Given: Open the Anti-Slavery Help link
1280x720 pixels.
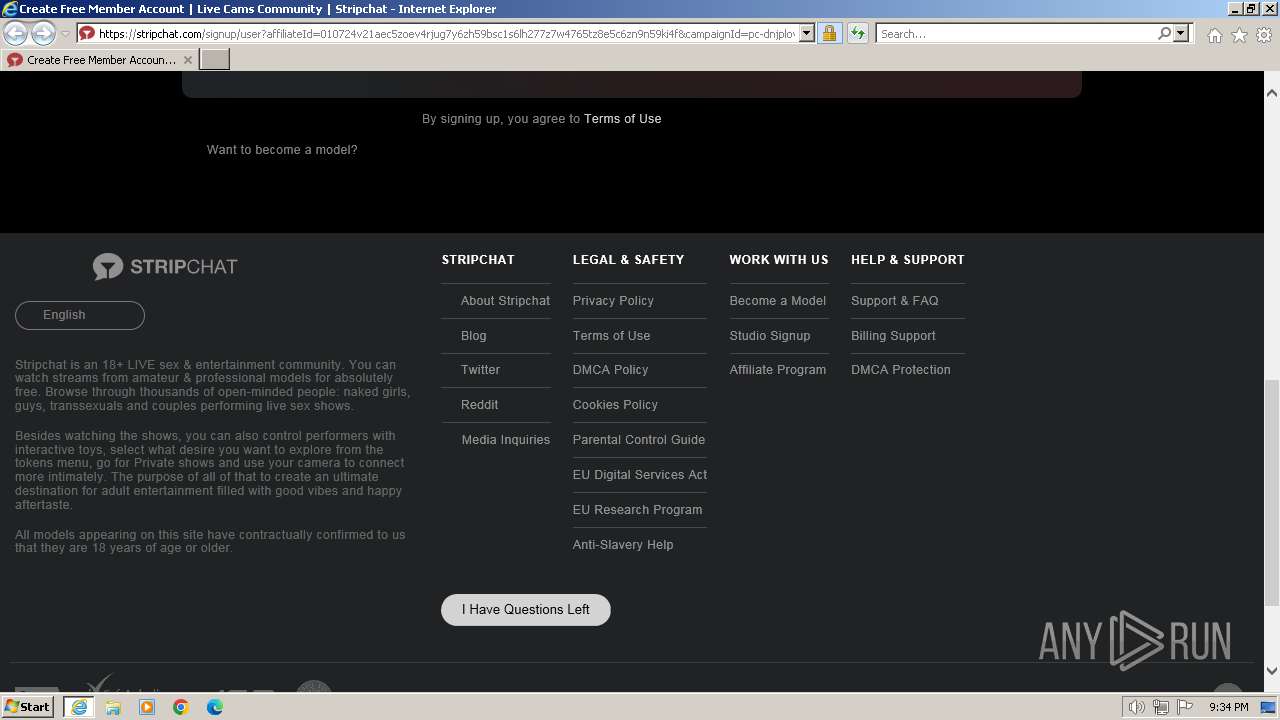Looking at the screenshot, I should pos(623,545).
